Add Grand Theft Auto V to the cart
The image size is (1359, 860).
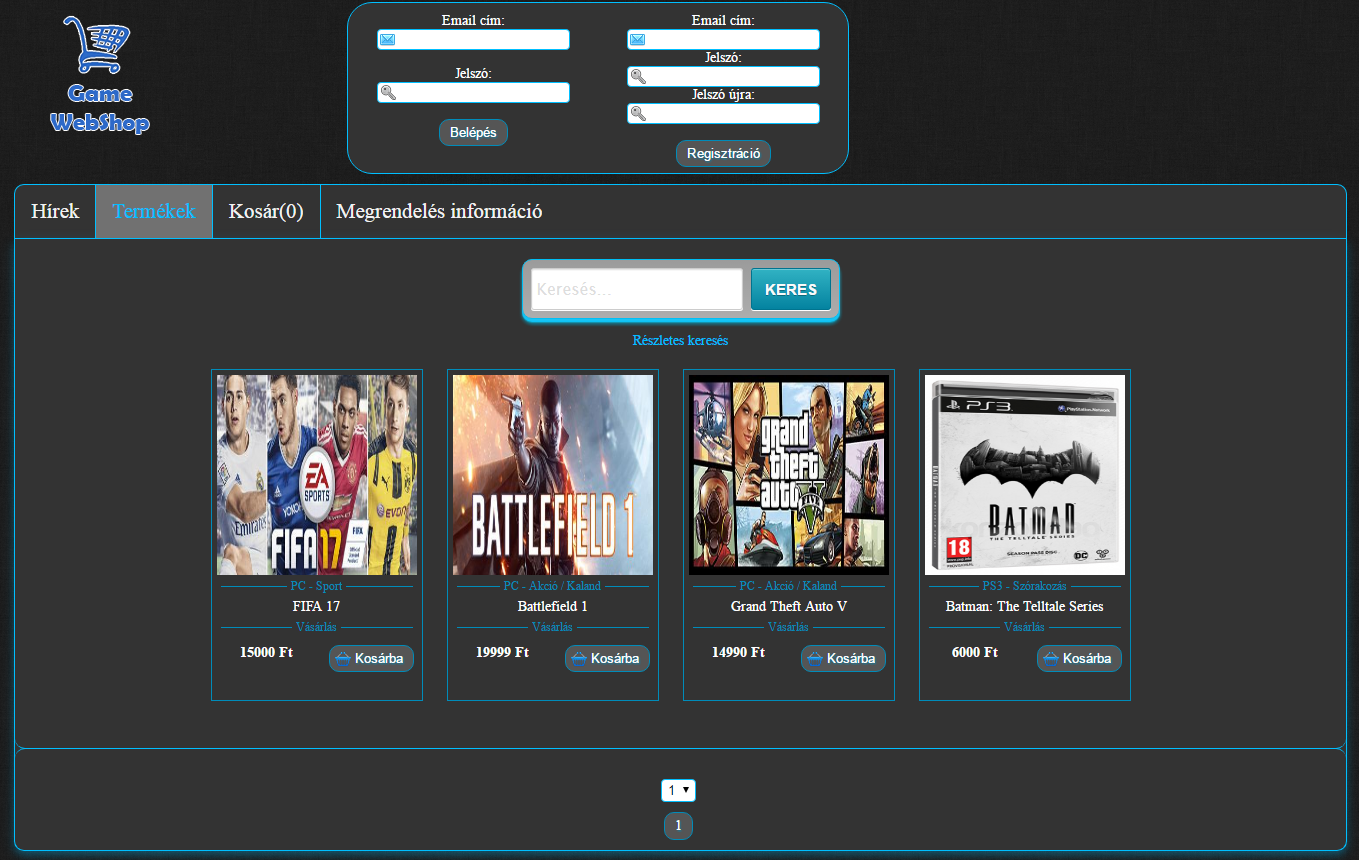click(843, 658)
